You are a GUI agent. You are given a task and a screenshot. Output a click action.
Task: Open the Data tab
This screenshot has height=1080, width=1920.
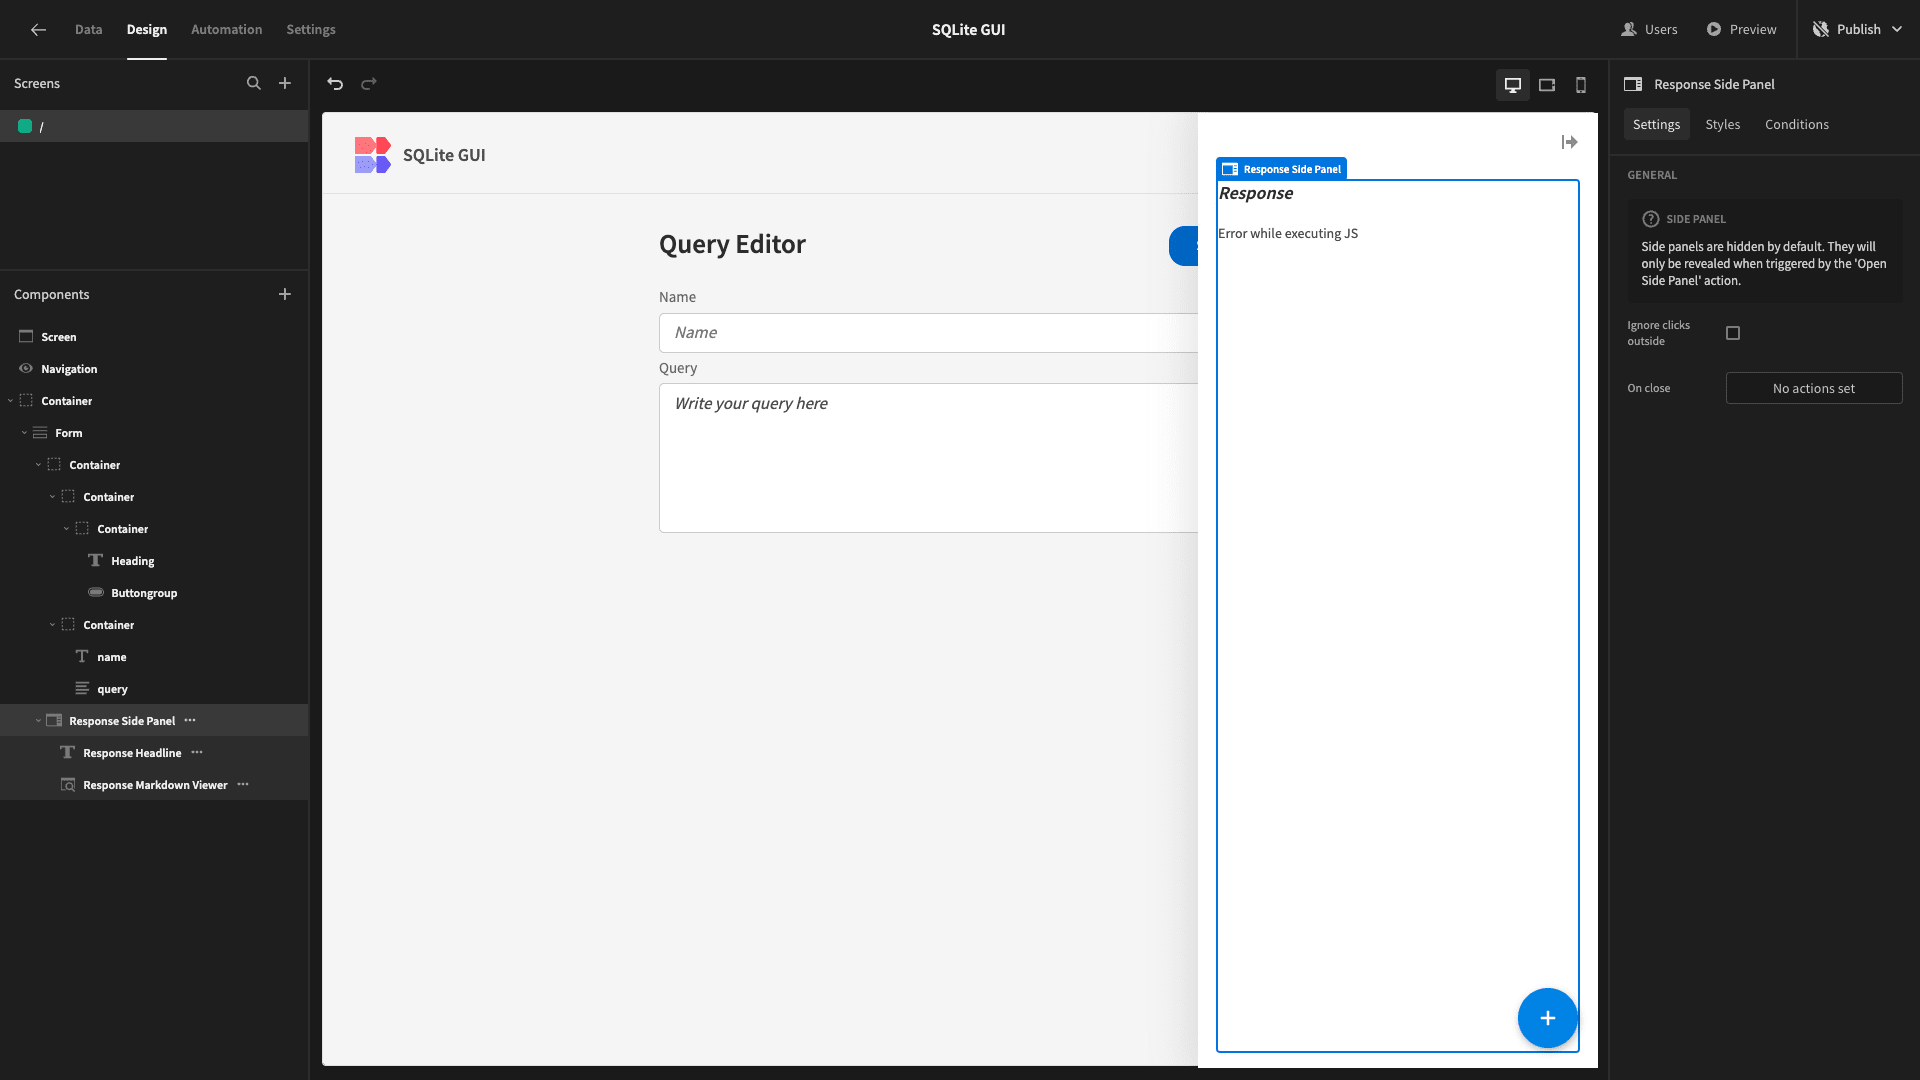coord(88,29)
